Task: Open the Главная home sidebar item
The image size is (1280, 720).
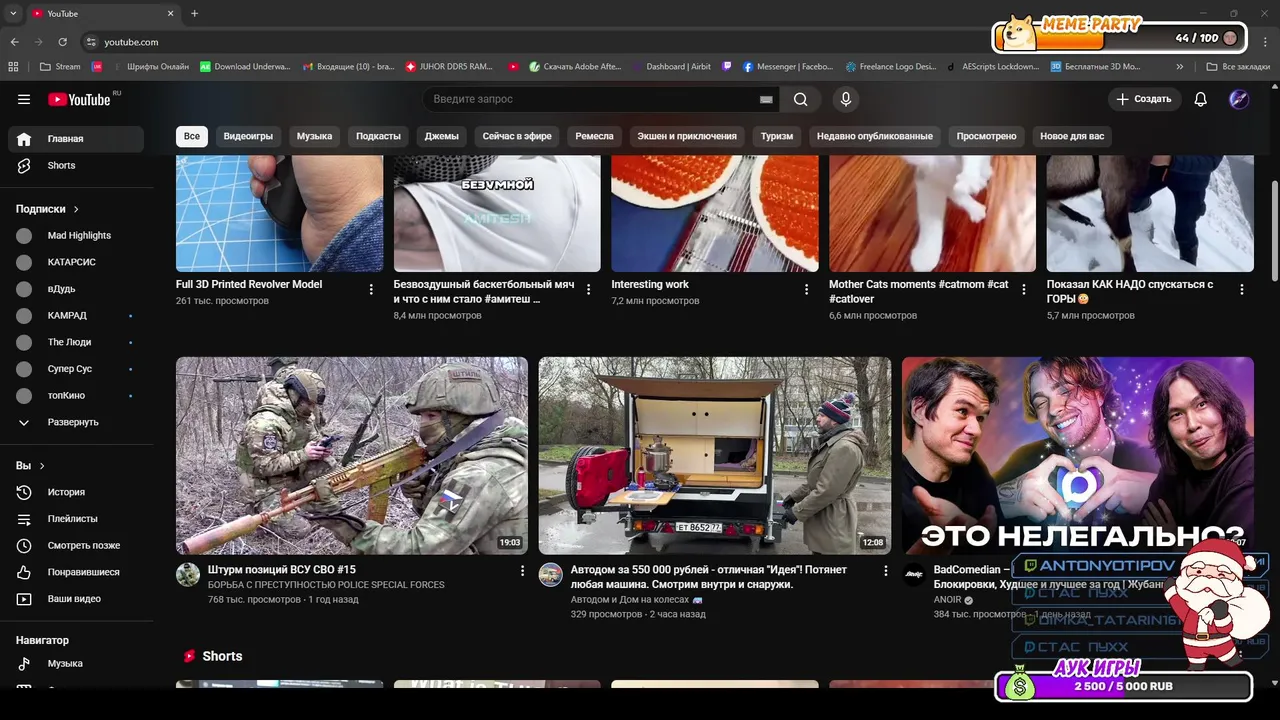Action: [x=76, y=139]
